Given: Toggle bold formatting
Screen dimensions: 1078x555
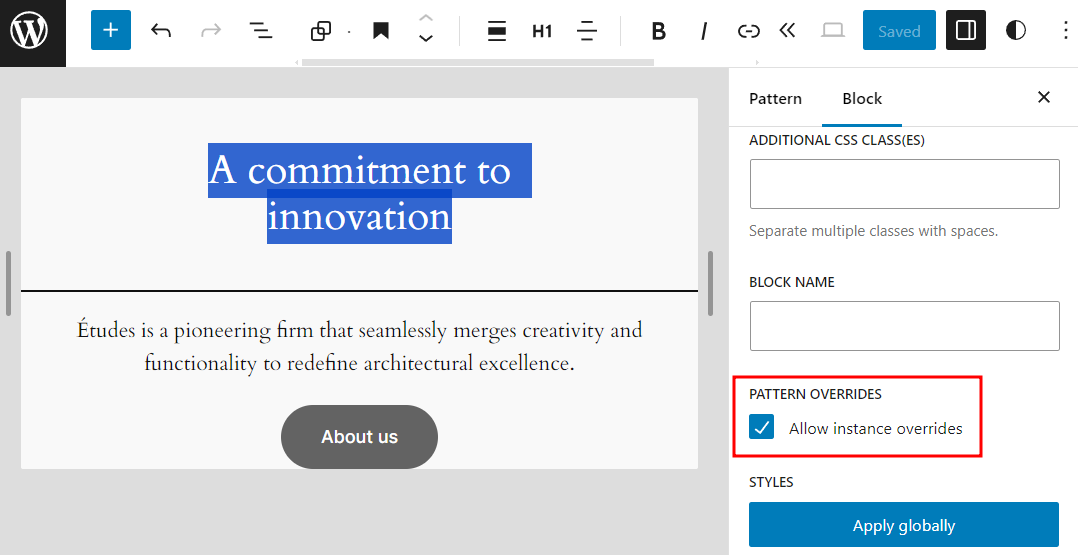Looking at the screenshot, I should tap(658, 31).
